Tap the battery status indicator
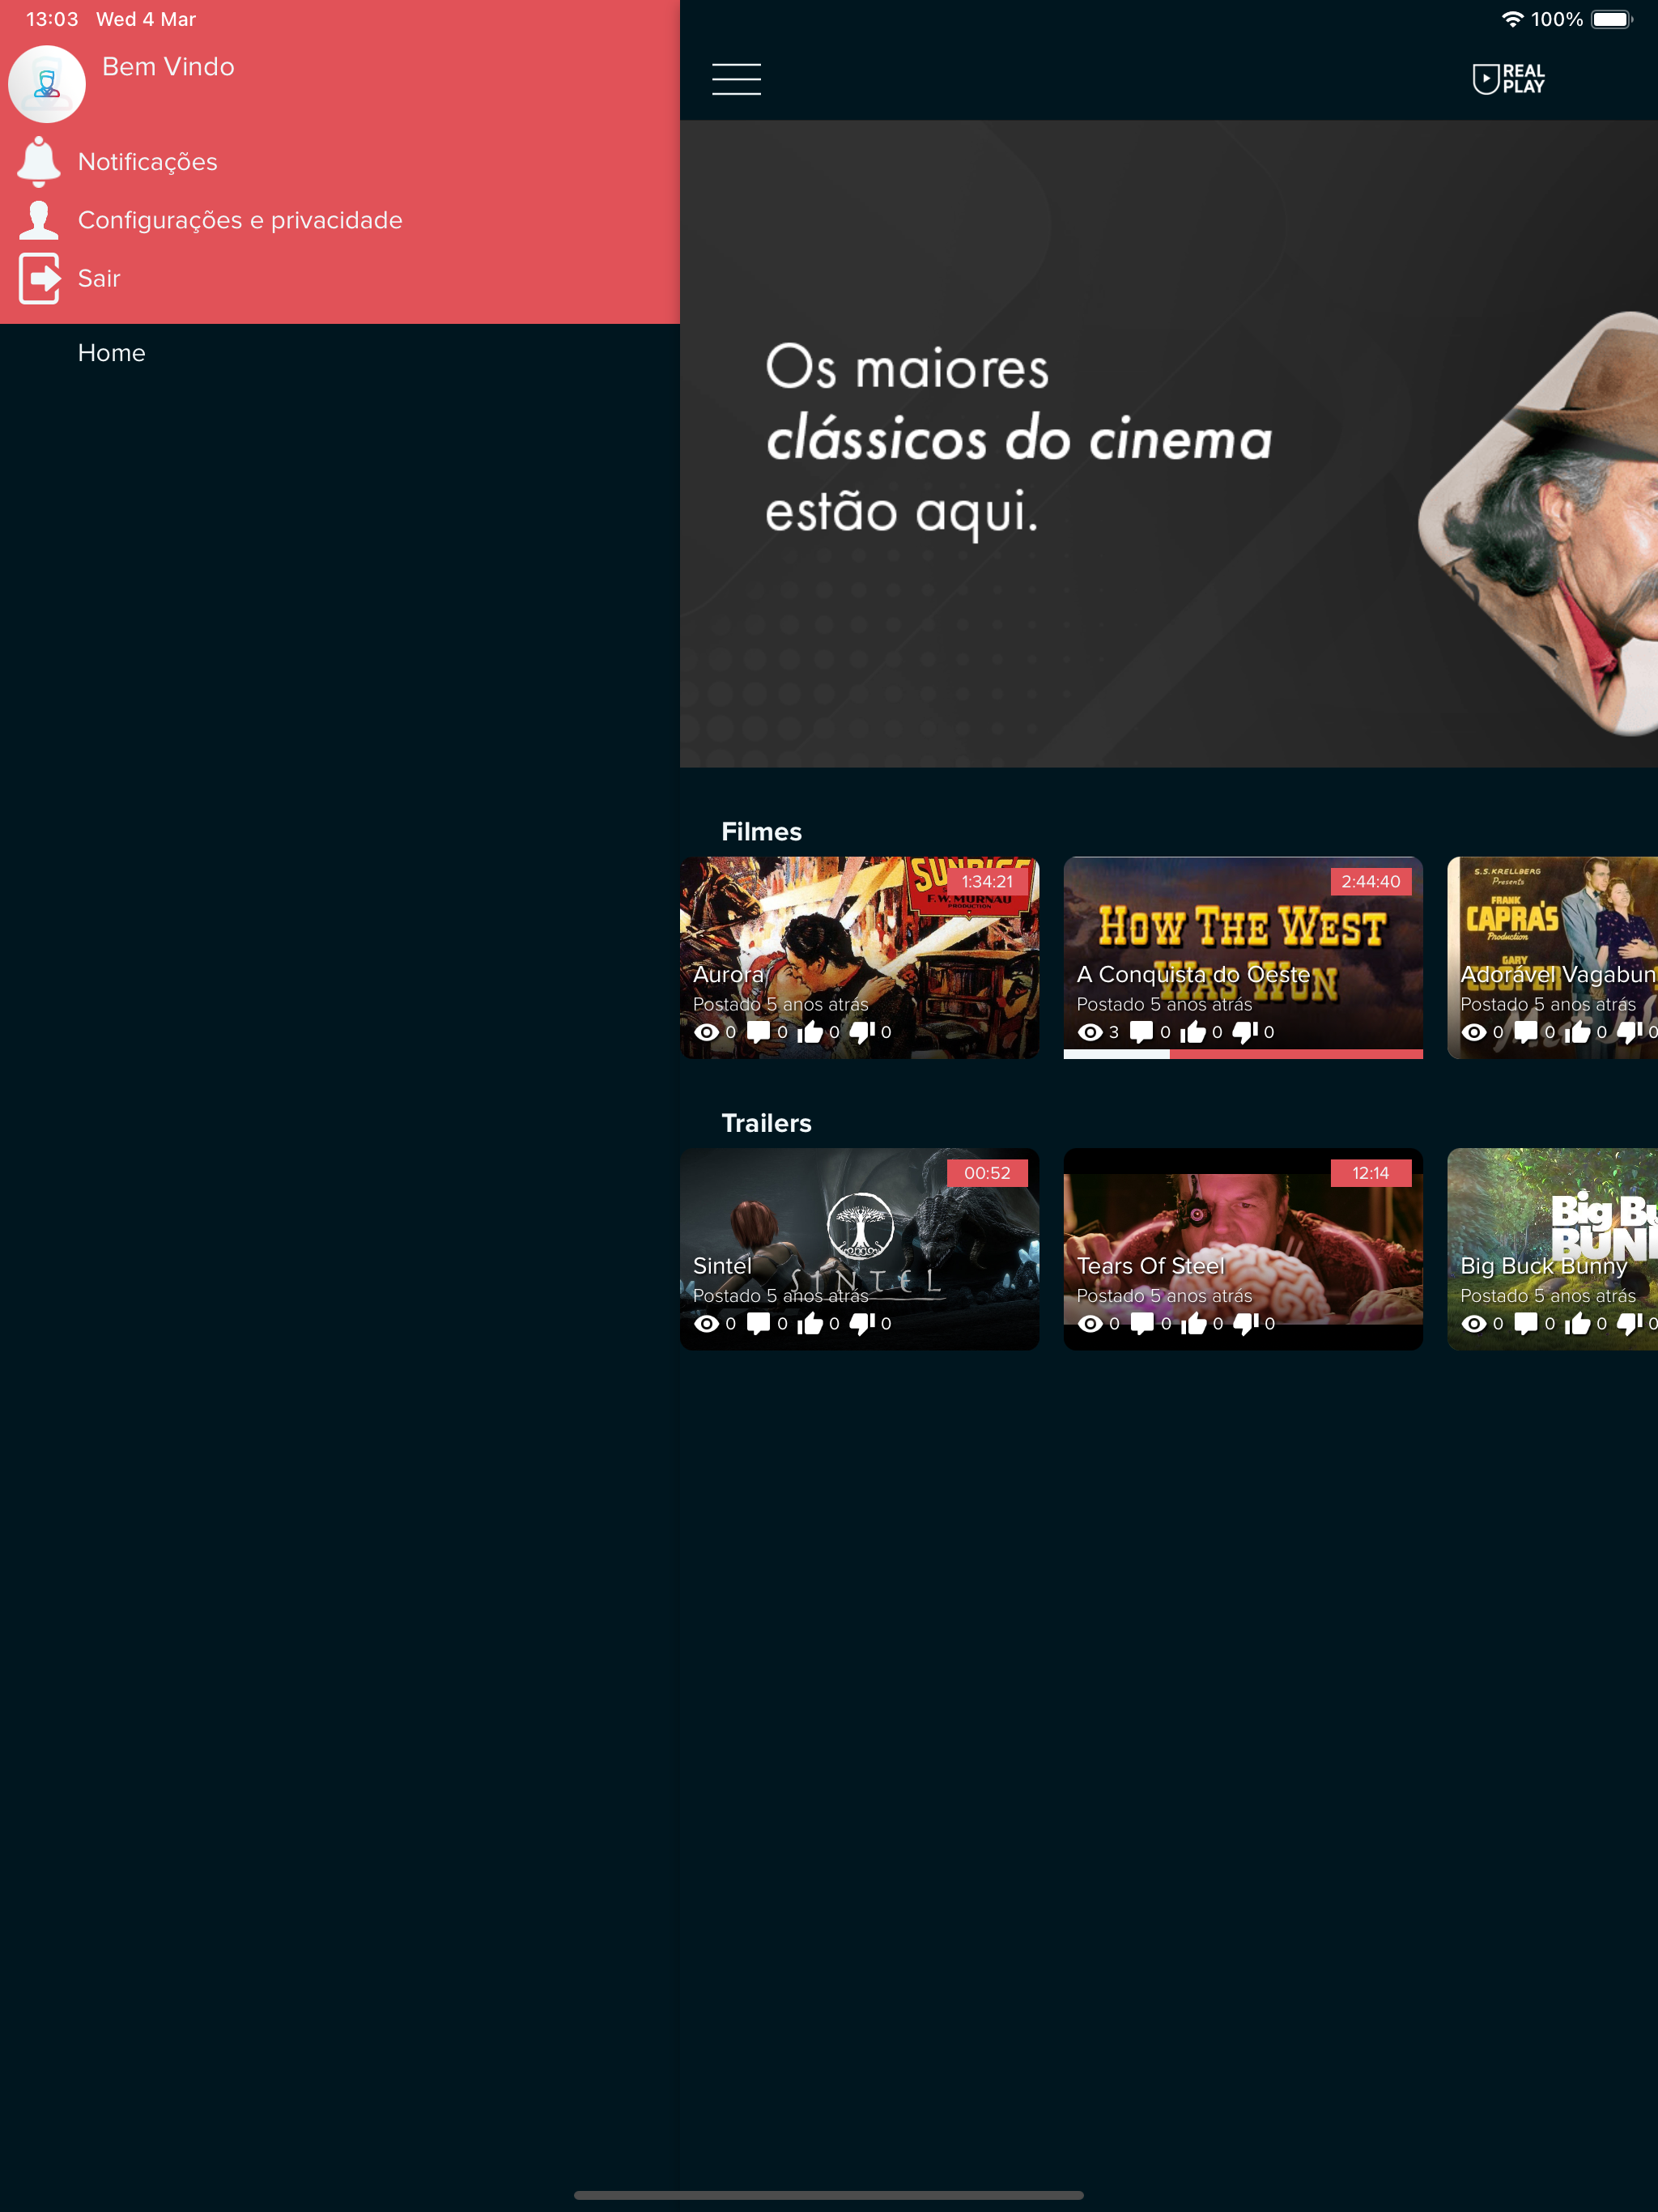Image resolution: width=1658 pixels, height=2212 pixels. pos(1612,19)
